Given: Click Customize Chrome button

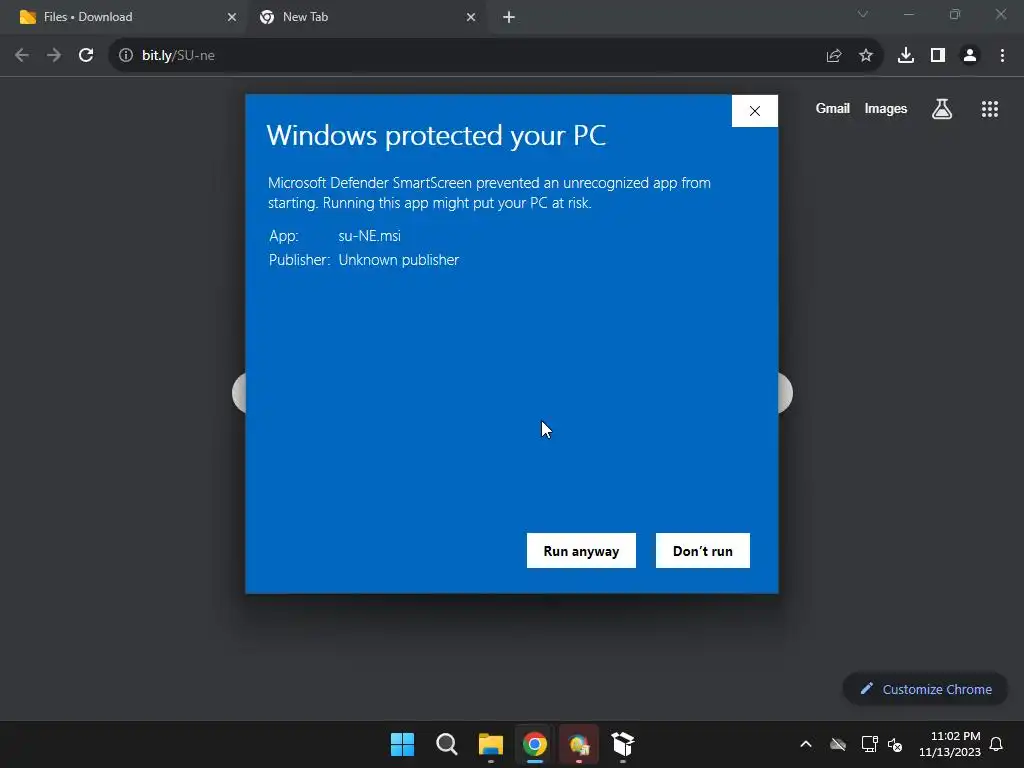Looking at the screenshot, I should (x=925, y=689).
